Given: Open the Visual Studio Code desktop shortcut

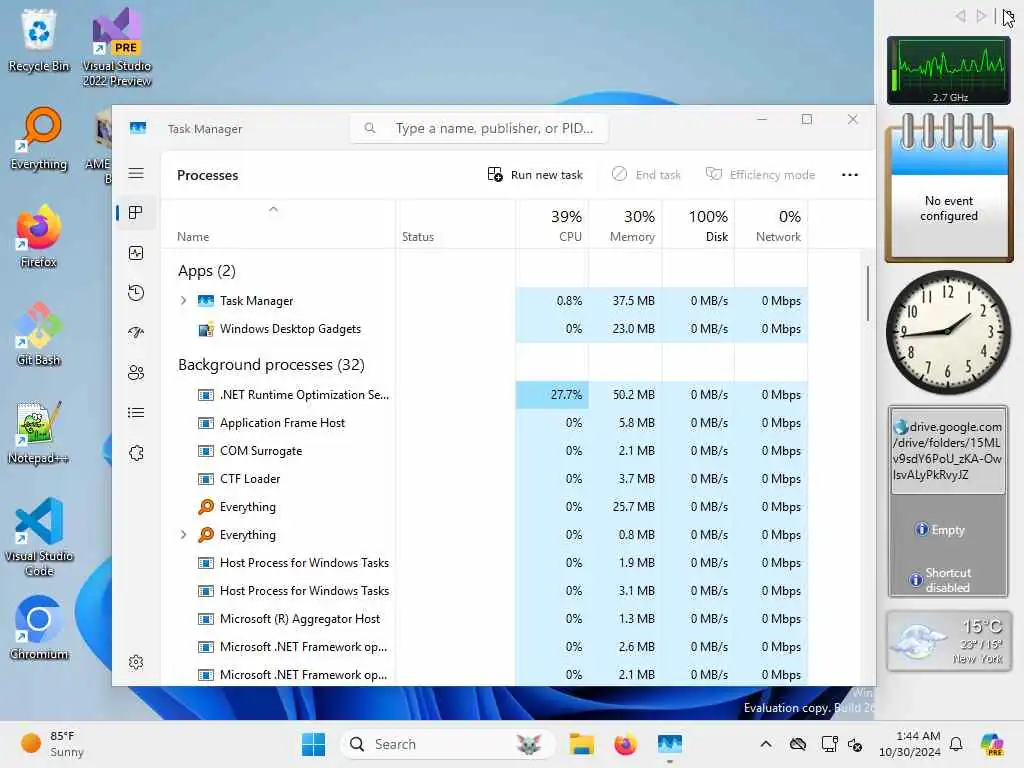Looking at the screenshot, I should click(x=39, y=537).
